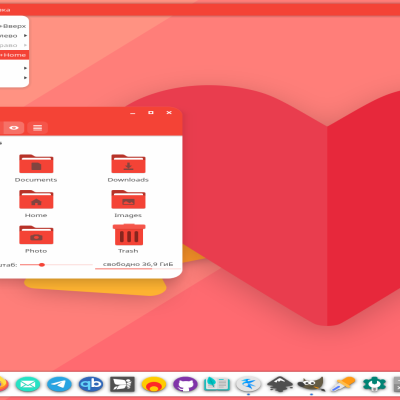Launch GIMP from the dock
The image size is (400, 400).
click(x=311, y=384)
